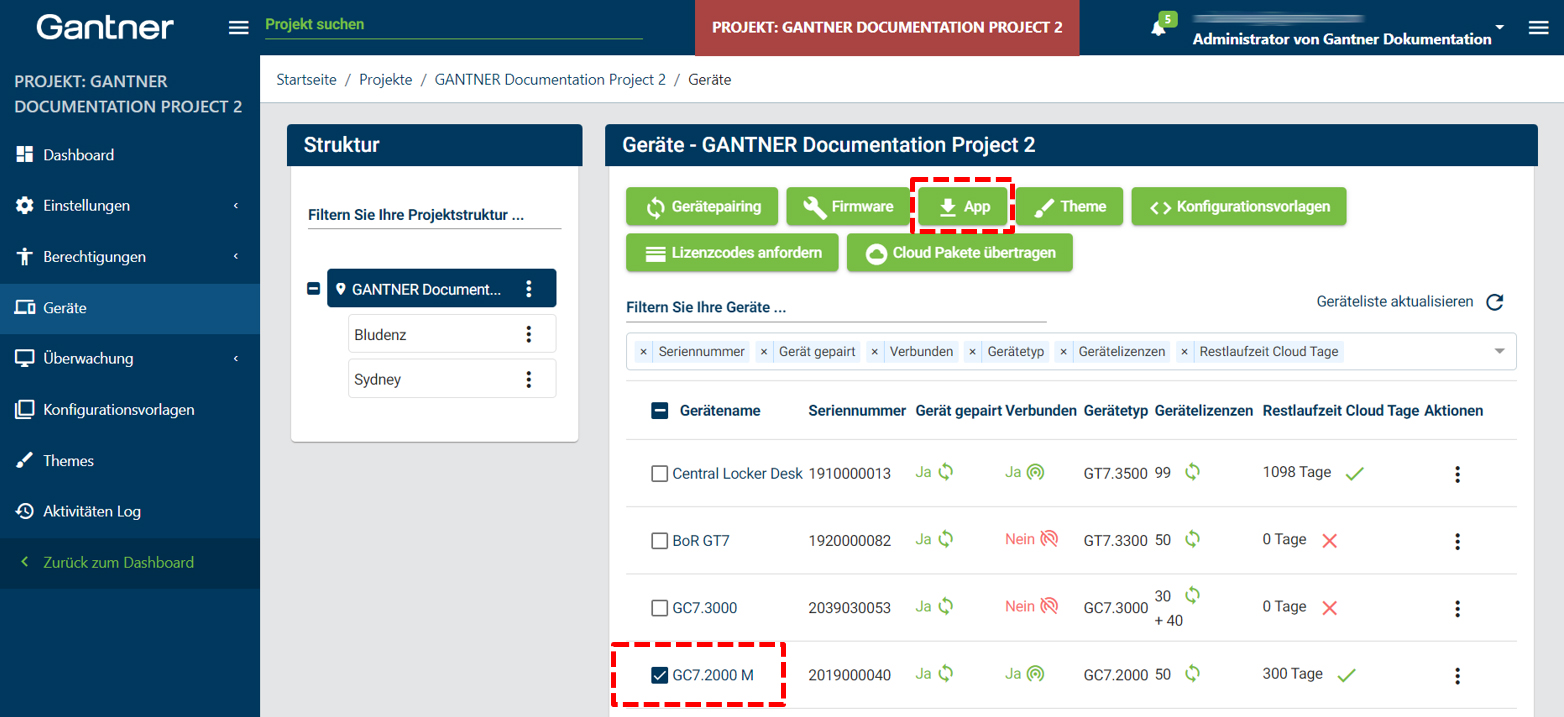Open options dots for GANTNER Document... node
This screenshot has height=717, width=1564.
coord(529,290)
